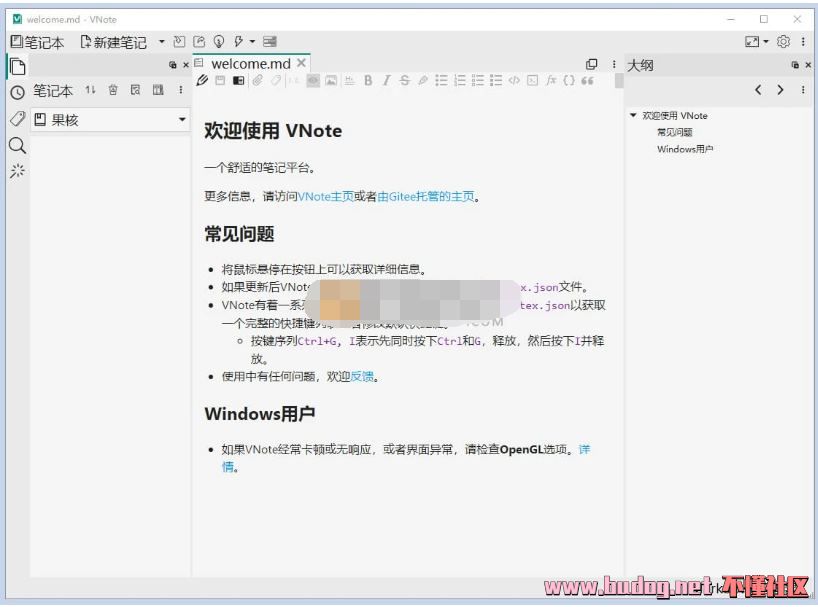
Task: Expand the 新建笔记 dropdown arrow
Action: pyautogui.click(x=162, y=42)
